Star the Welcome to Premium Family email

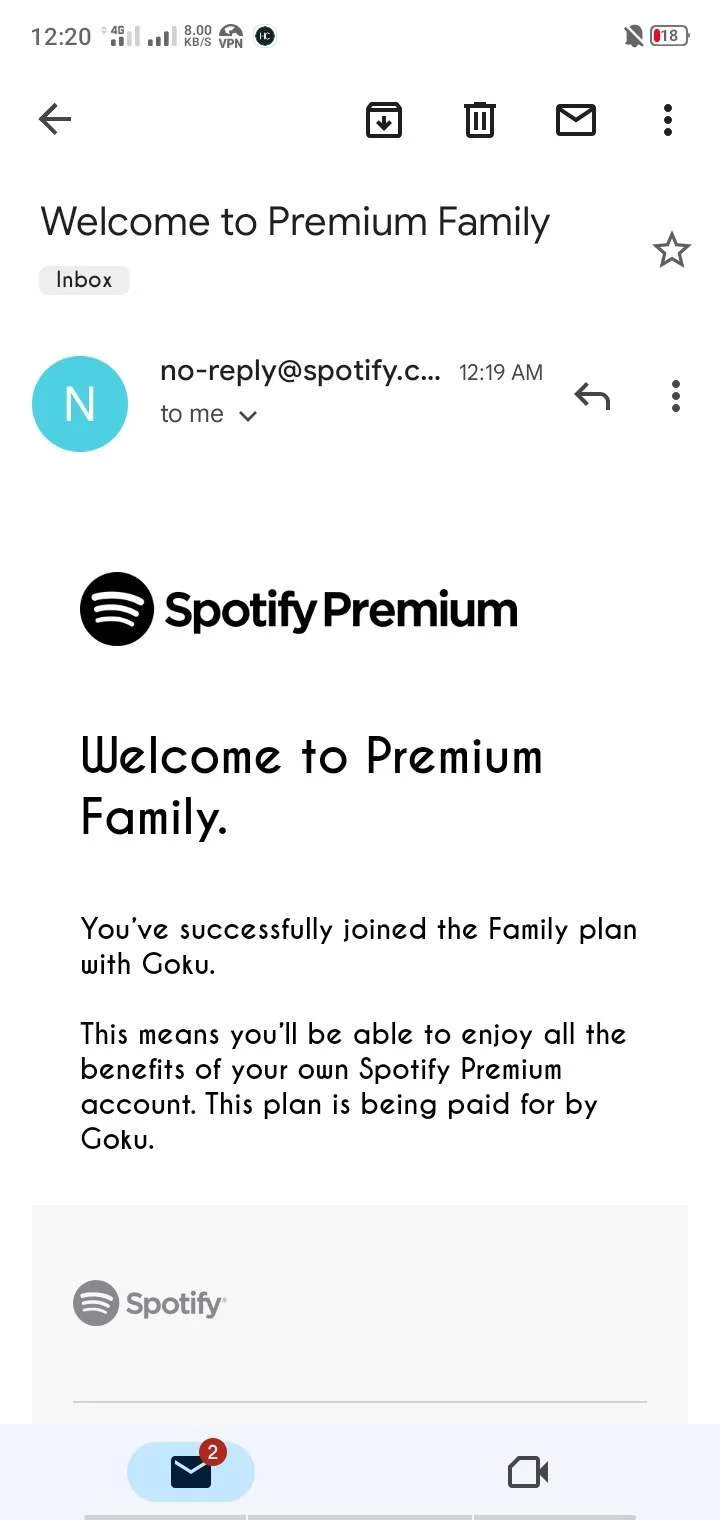click(x=672, y=250)
